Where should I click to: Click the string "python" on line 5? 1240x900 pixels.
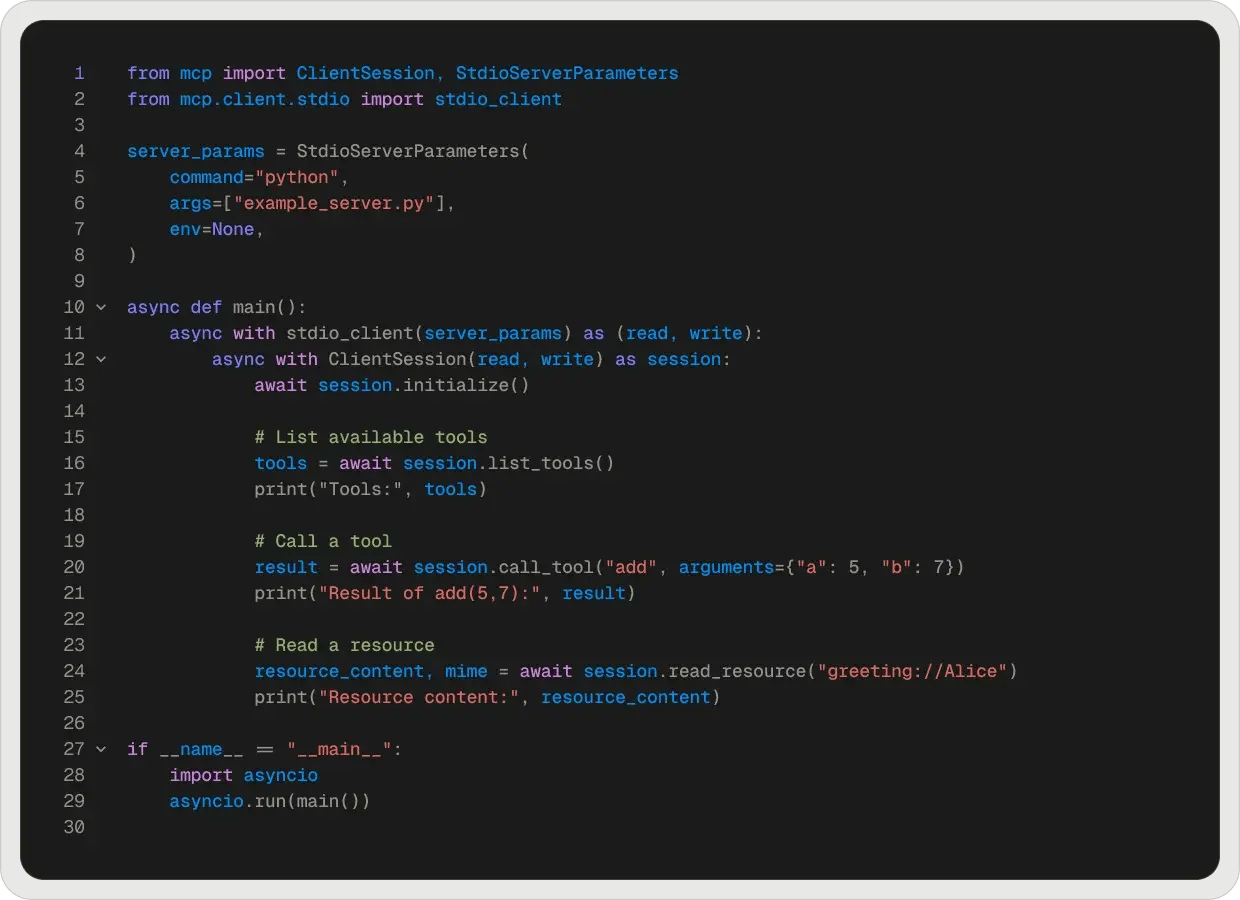click(x=297, y=177)
